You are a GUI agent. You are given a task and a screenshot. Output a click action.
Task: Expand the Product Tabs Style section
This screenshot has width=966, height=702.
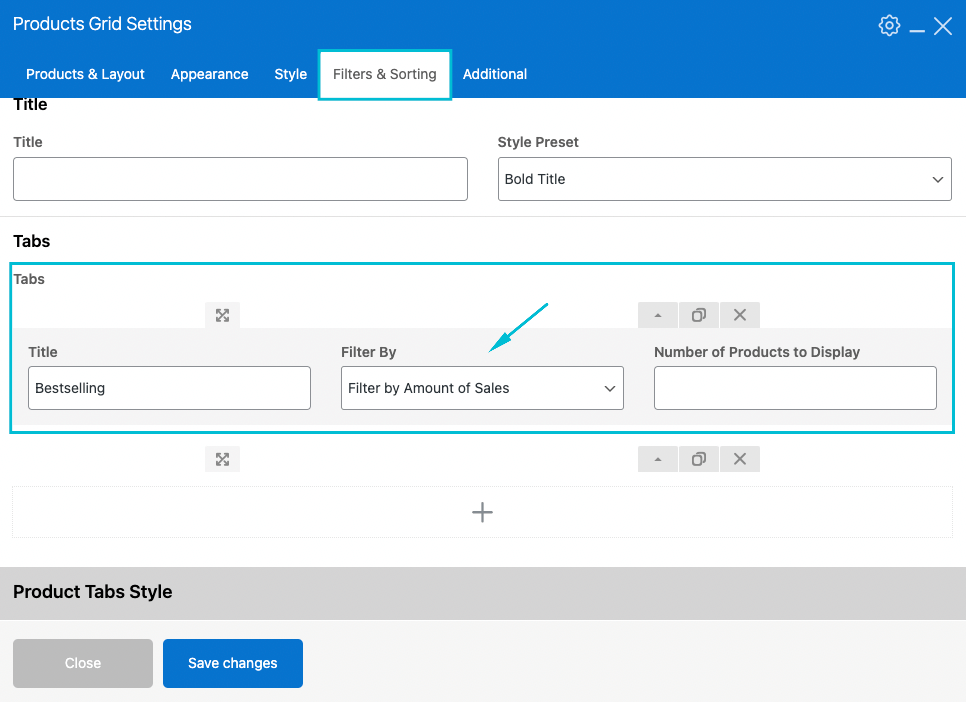482,592
